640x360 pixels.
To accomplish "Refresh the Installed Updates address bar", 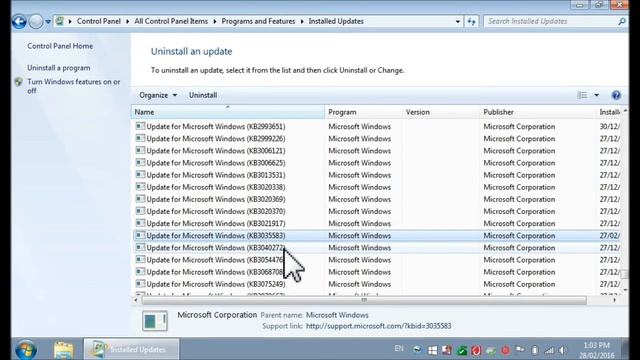I will coord(471,21).
